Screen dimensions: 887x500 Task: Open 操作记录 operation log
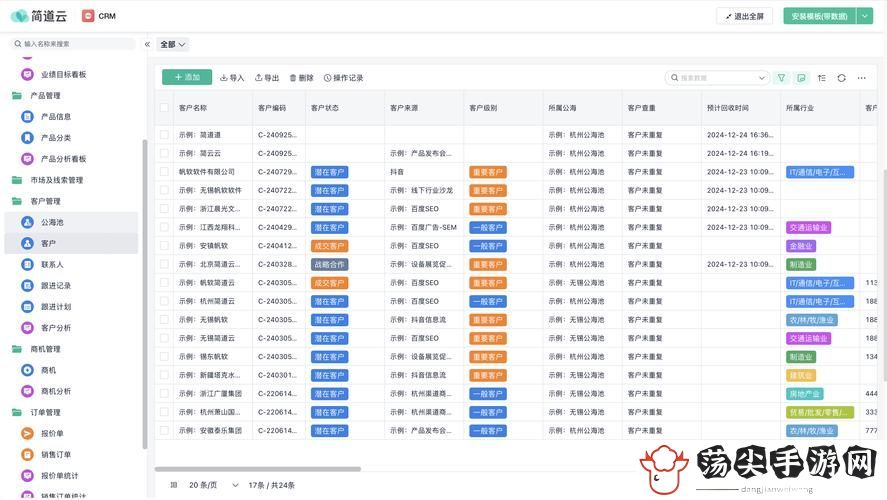[343, 78]
